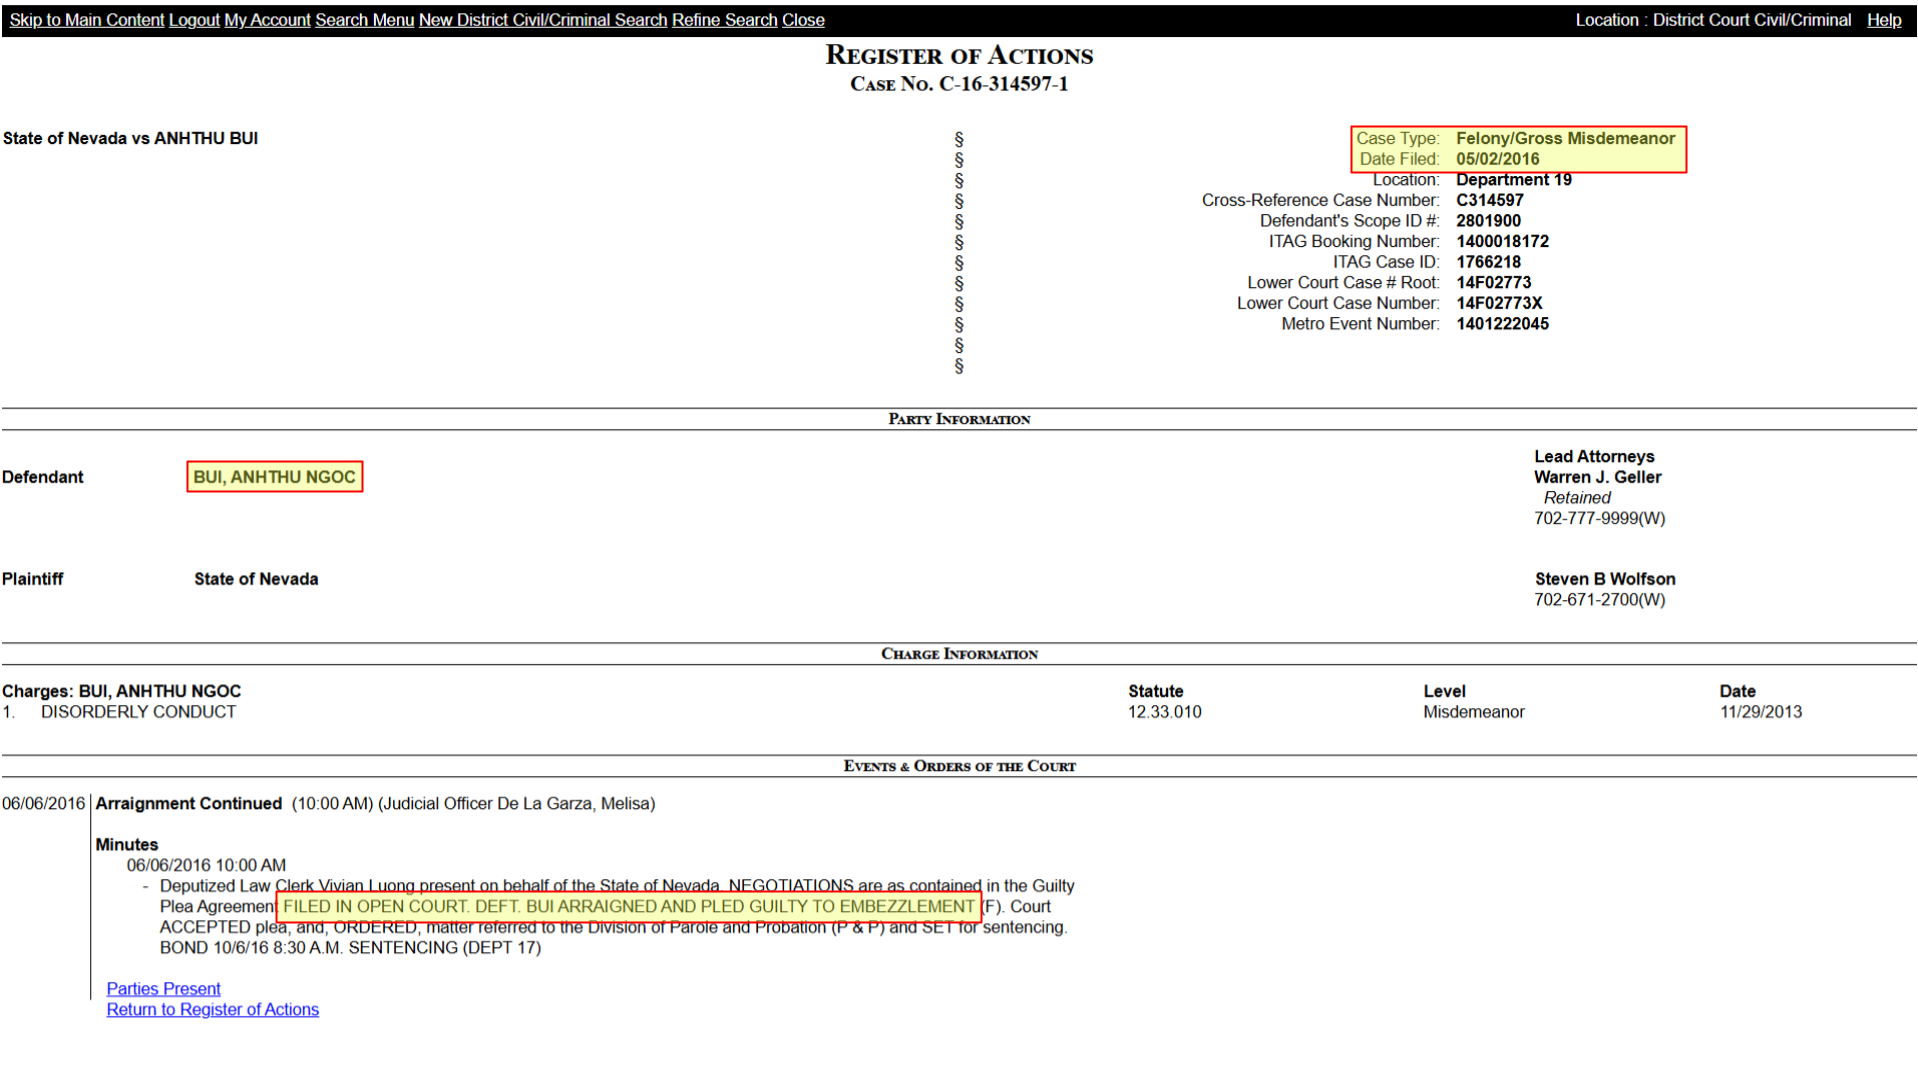Start a New District Civil/Criminal Search
This screenshot has width=1918, height=1080.
pos(543,20)
